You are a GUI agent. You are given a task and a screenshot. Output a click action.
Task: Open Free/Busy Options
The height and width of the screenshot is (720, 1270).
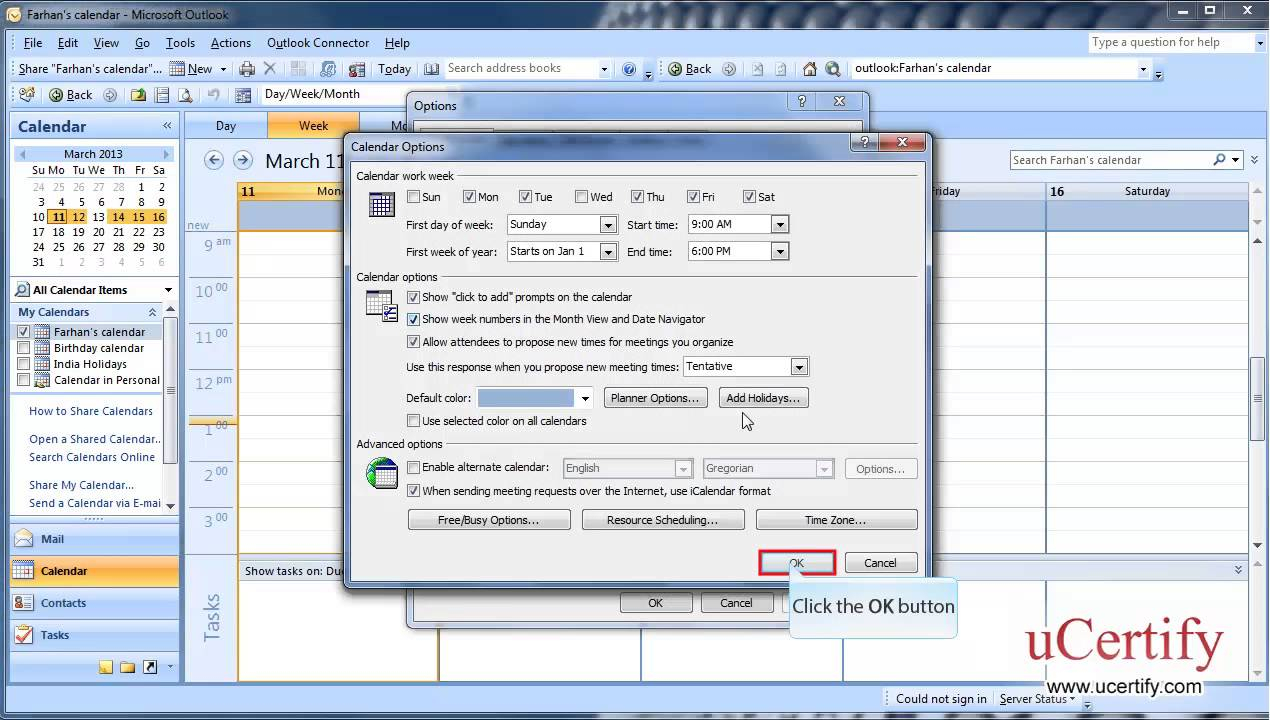[489, 520]
